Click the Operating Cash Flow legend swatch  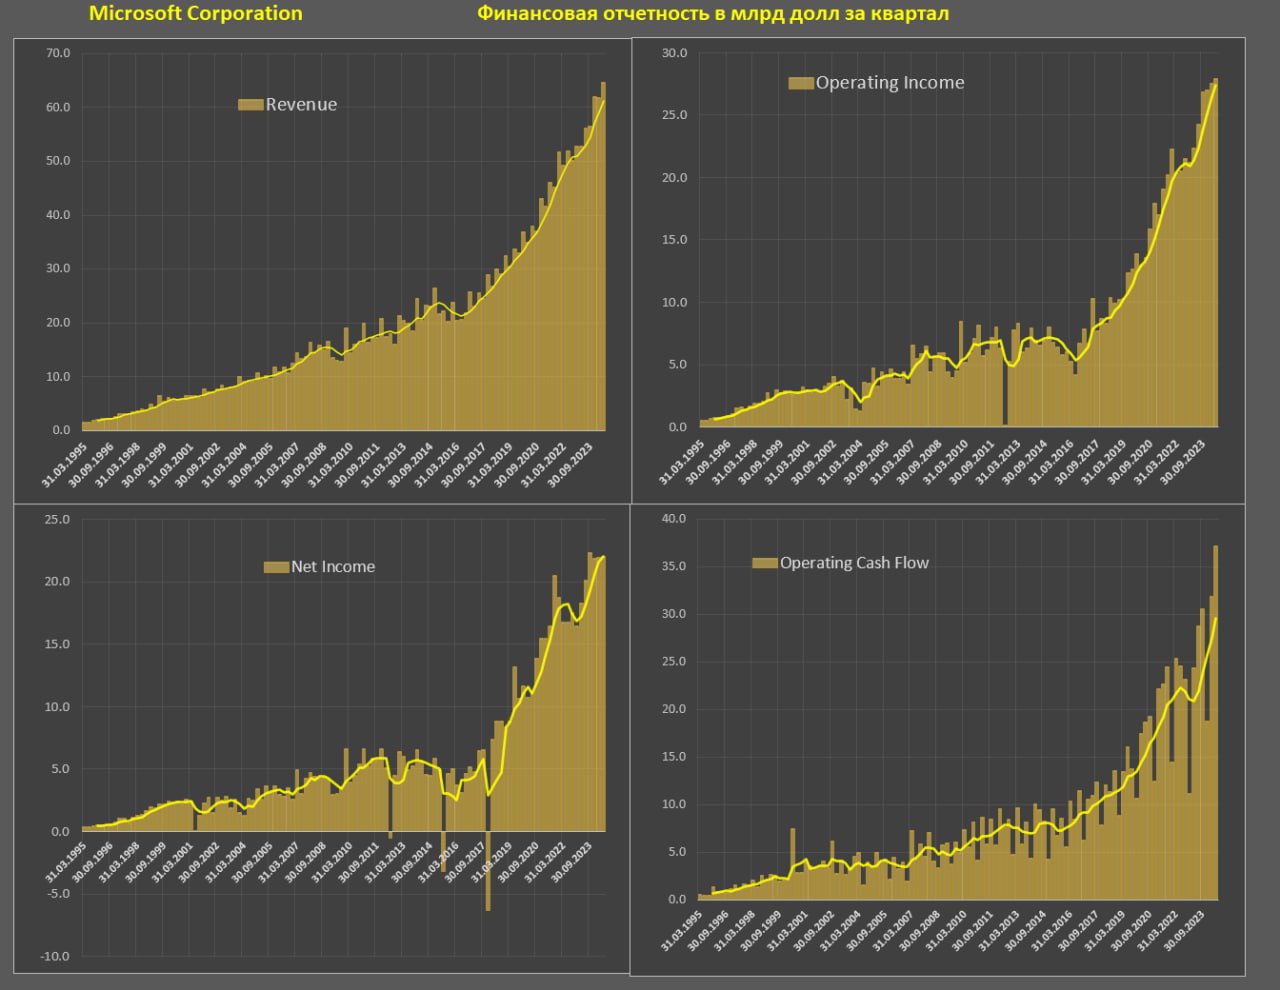tap(765, 563)
